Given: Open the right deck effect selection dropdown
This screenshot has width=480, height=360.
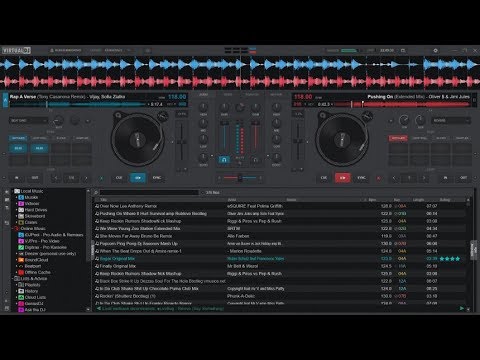Looking at the screenshot, I should click(x=451, y=120).
